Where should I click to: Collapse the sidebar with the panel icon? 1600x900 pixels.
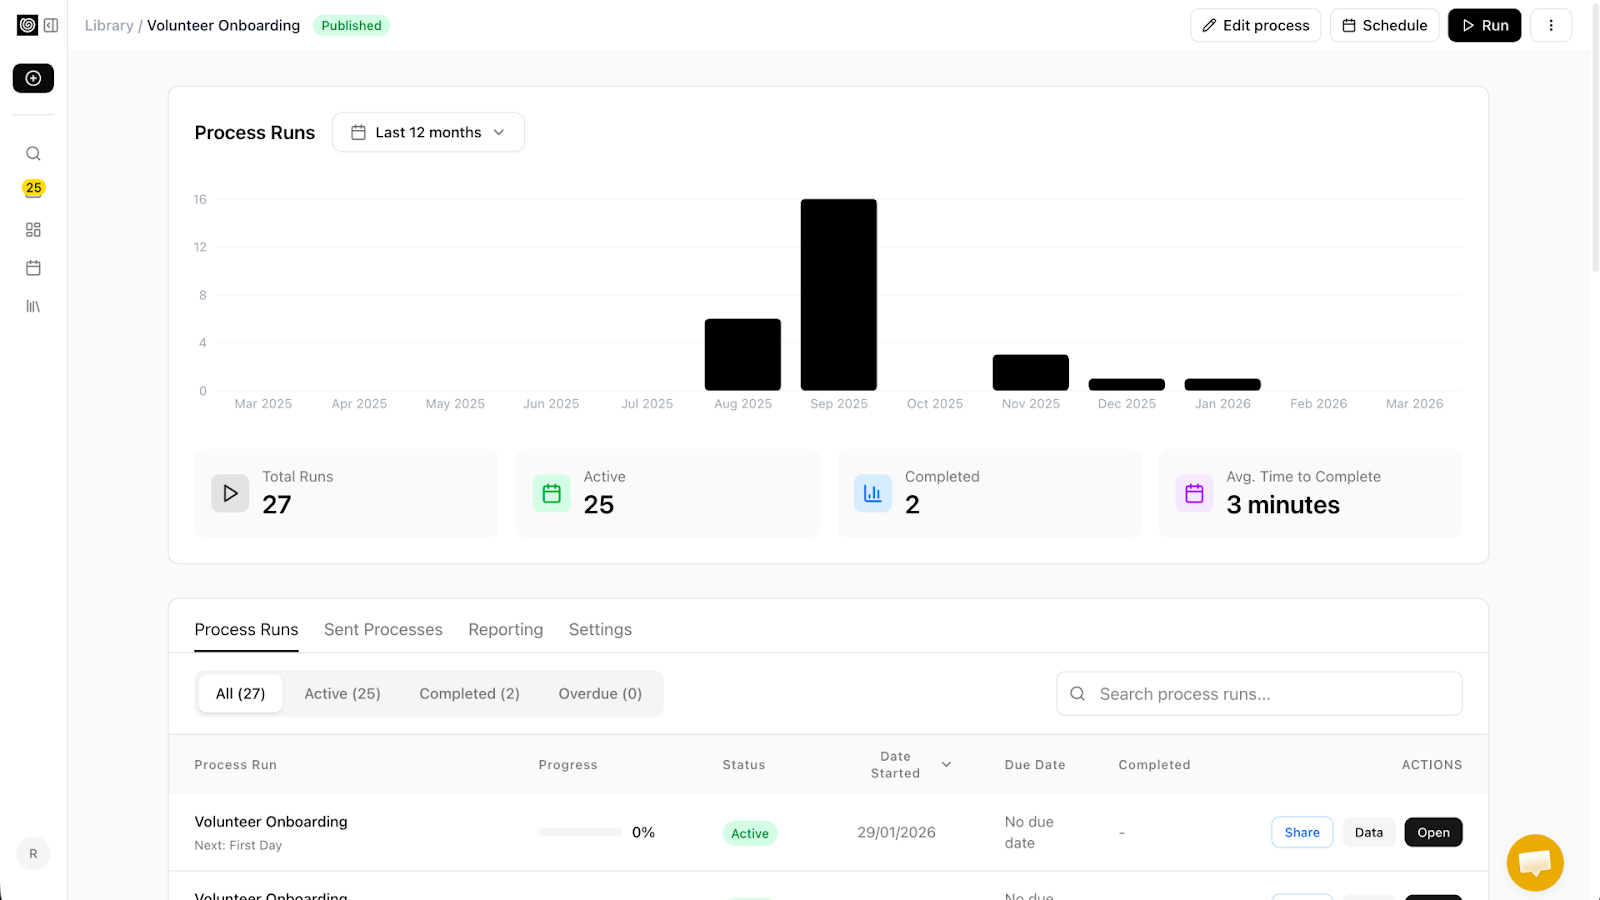51,25
